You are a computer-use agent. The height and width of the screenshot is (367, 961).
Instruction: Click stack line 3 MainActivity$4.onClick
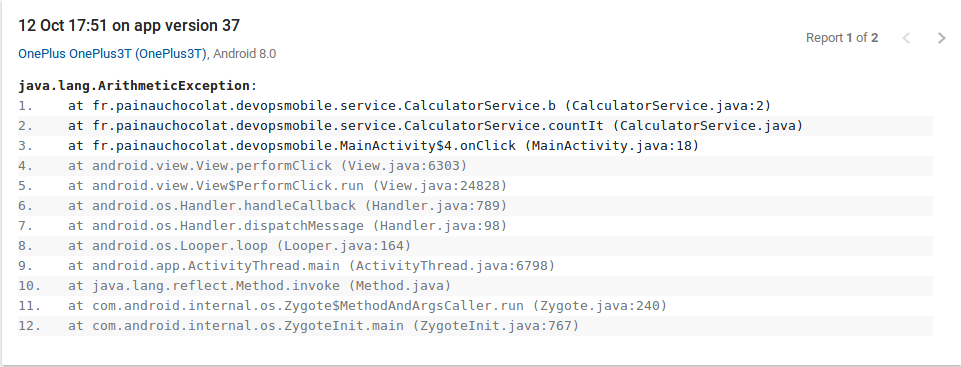pos(476,146)
